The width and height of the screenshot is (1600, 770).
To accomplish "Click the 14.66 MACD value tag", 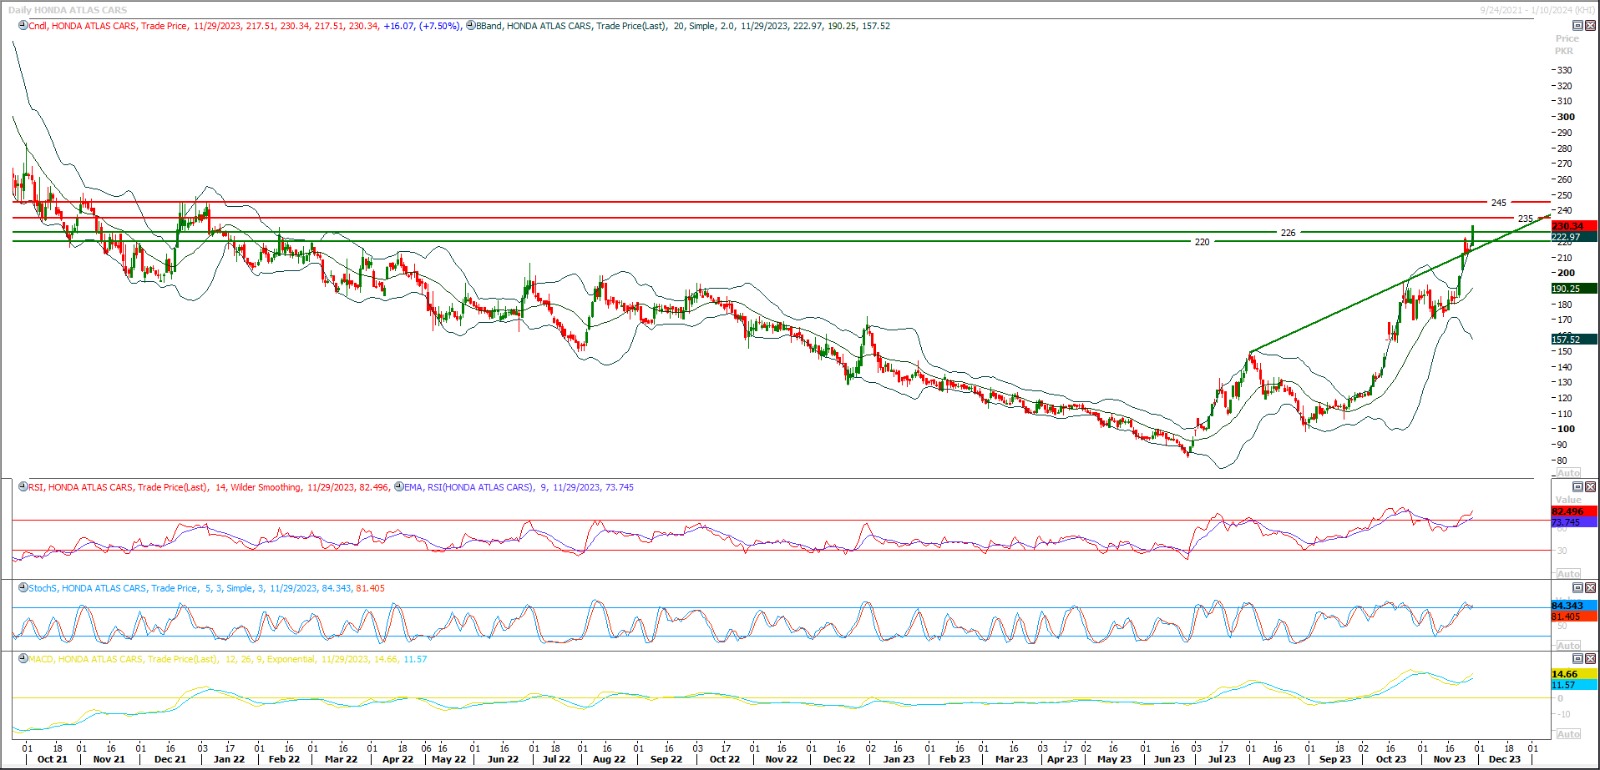I will pyautogui.click(x=1573, y=674).
